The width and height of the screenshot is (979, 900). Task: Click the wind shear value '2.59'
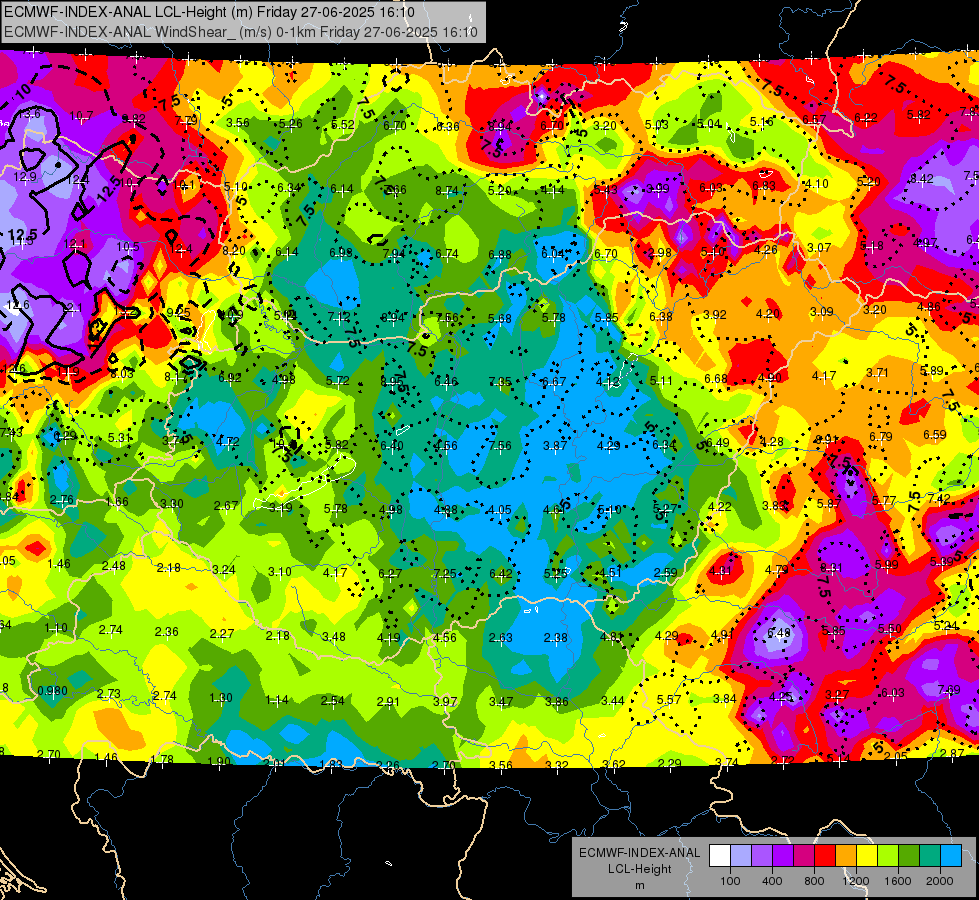tap(666, 572)
